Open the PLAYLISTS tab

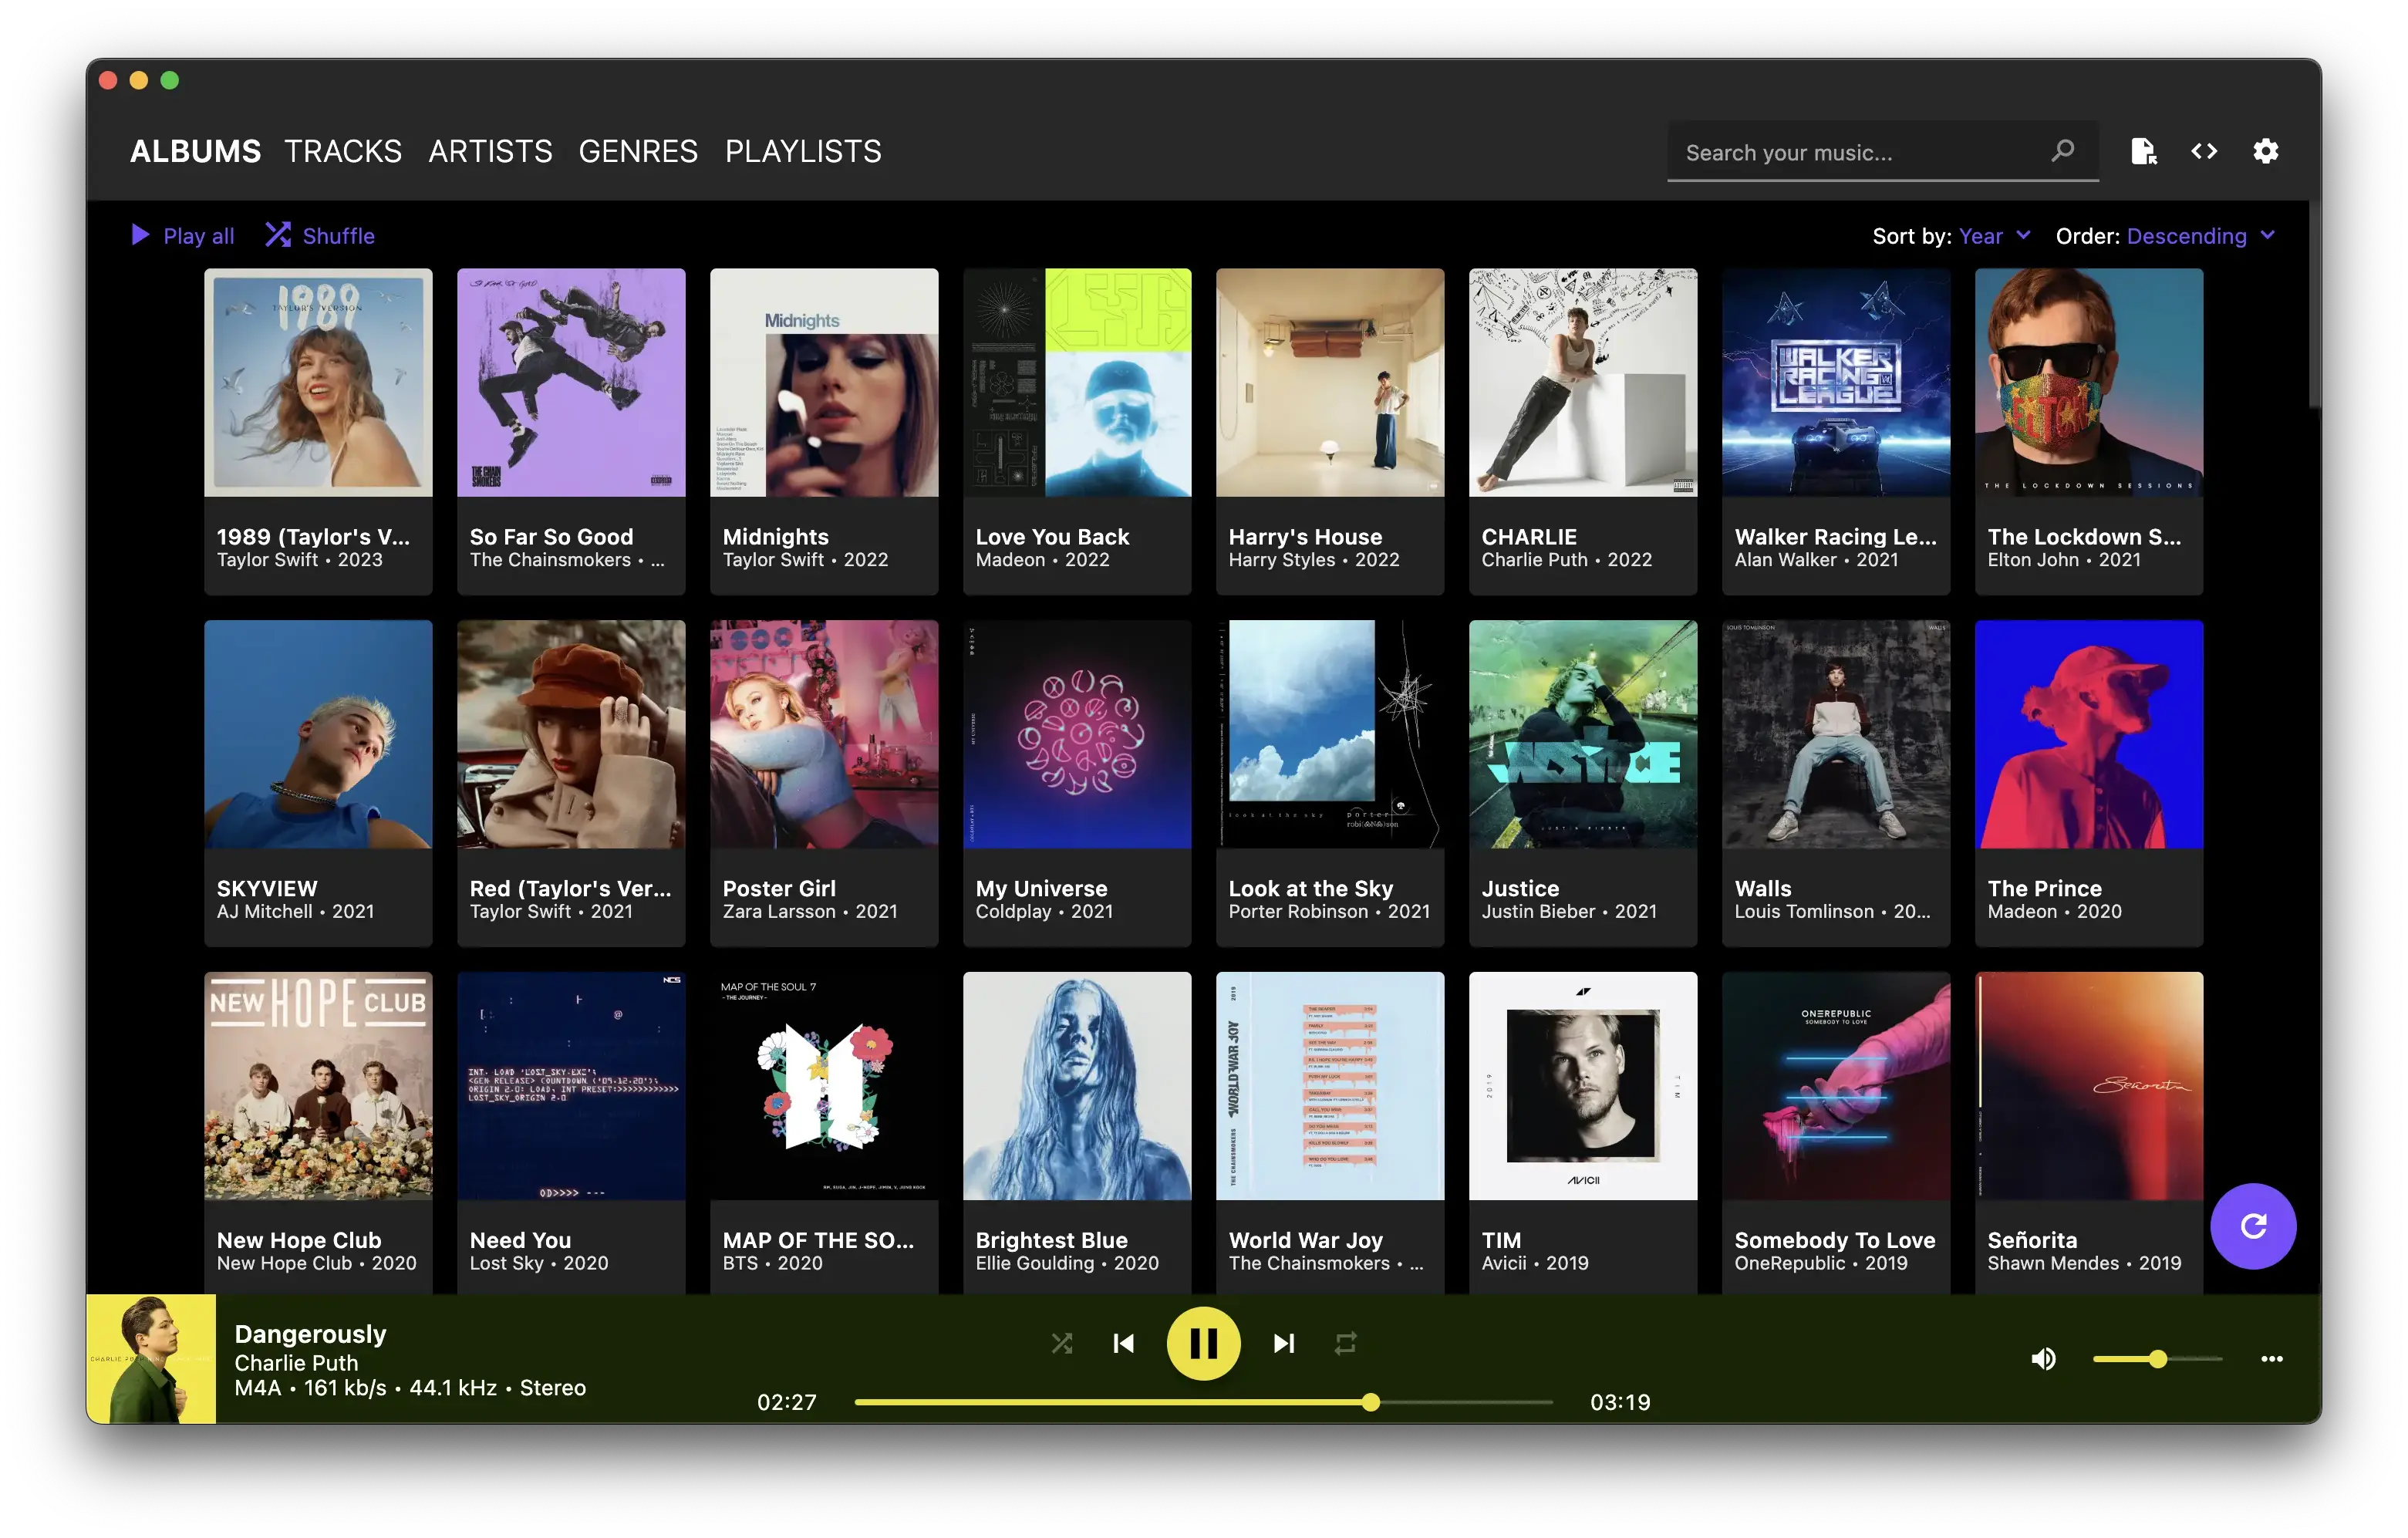coord(803,151)
